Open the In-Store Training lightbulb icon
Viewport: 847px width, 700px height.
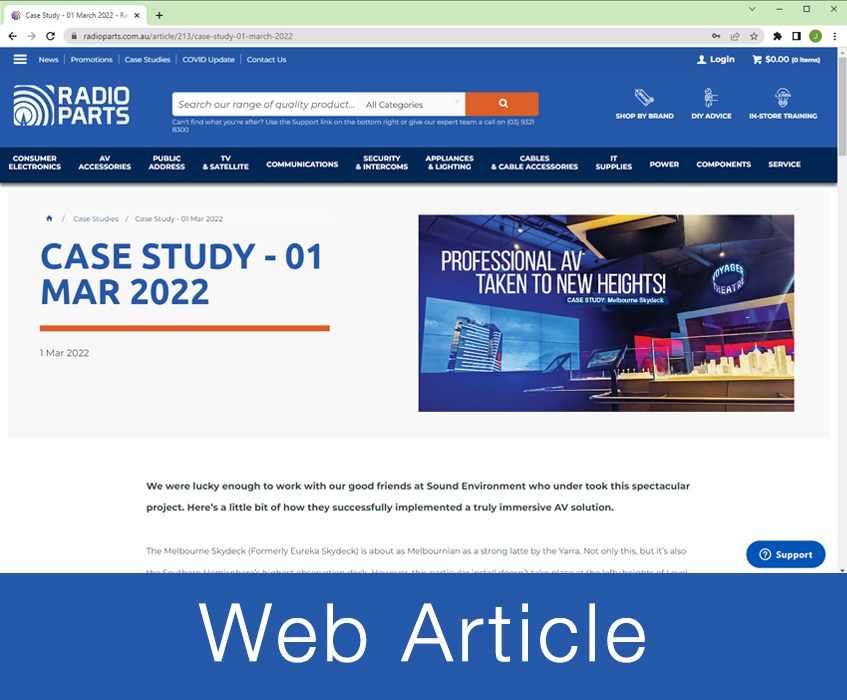pos(783,98)
